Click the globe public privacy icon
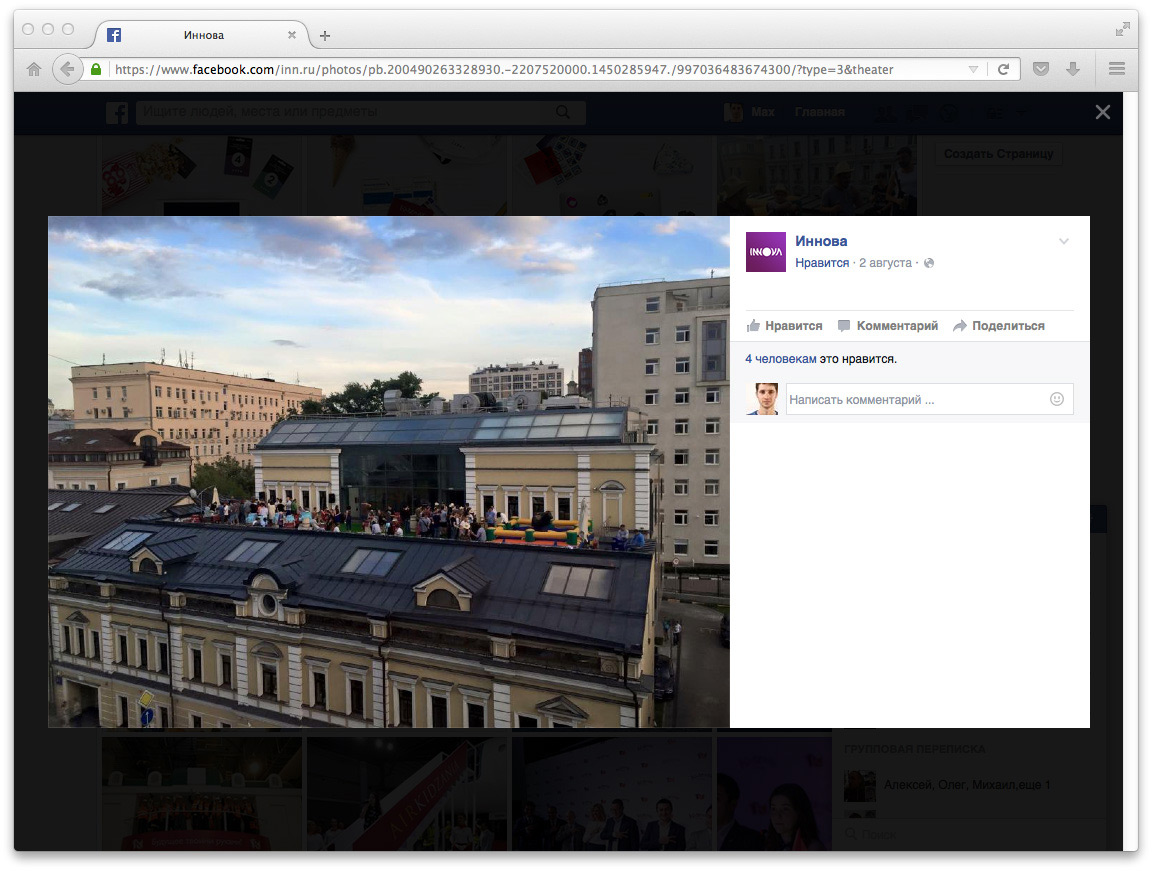This screenshot has height=871, width=1152. pos(929,263)
